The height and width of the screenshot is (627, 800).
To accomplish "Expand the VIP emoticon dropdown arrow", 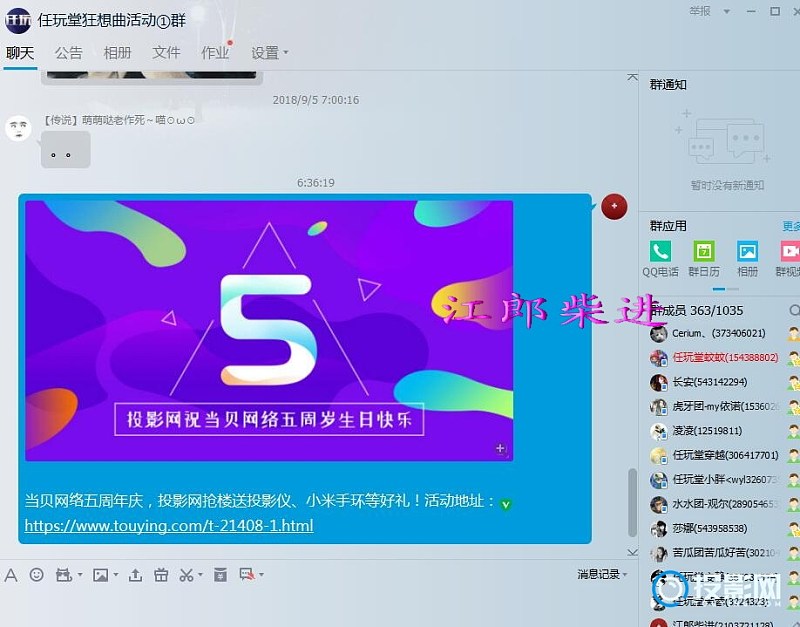I will point(80,575).
